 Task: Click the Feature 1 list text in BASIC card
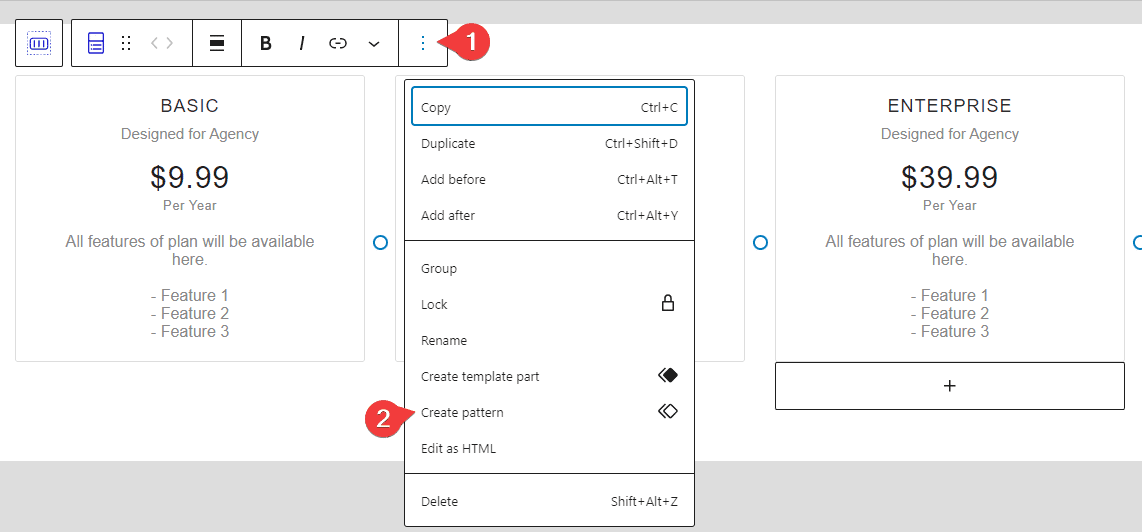pos(189,295)
